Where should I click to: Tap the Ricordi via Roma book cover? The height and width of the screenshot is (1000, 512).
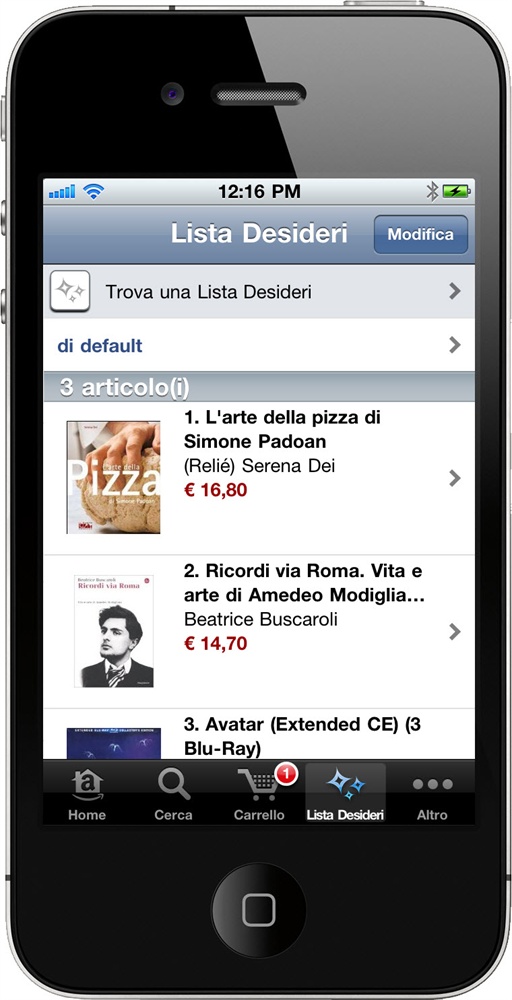point(114,631)
